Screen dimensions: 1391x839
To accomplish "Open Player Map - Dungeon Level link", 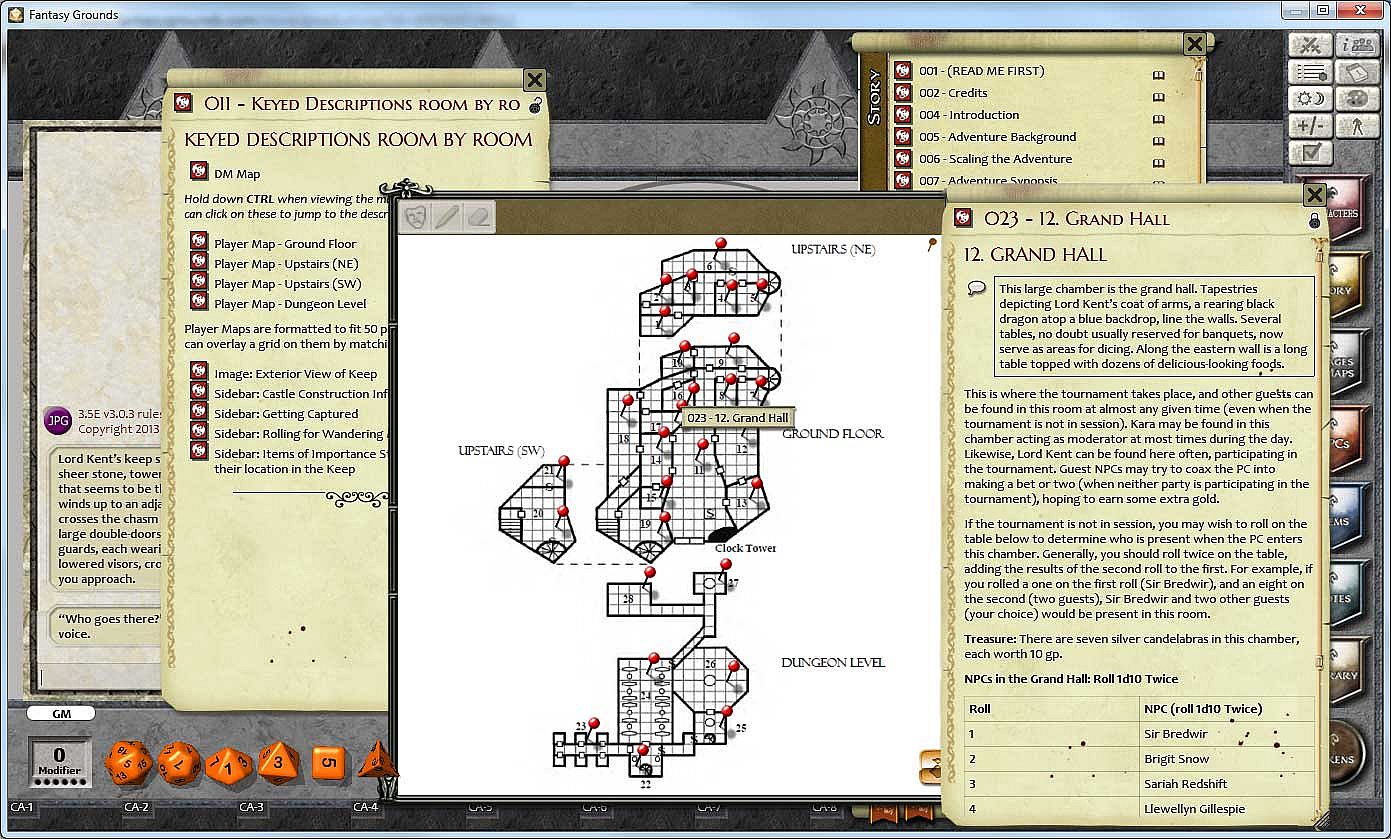I will tap(290, 304).
